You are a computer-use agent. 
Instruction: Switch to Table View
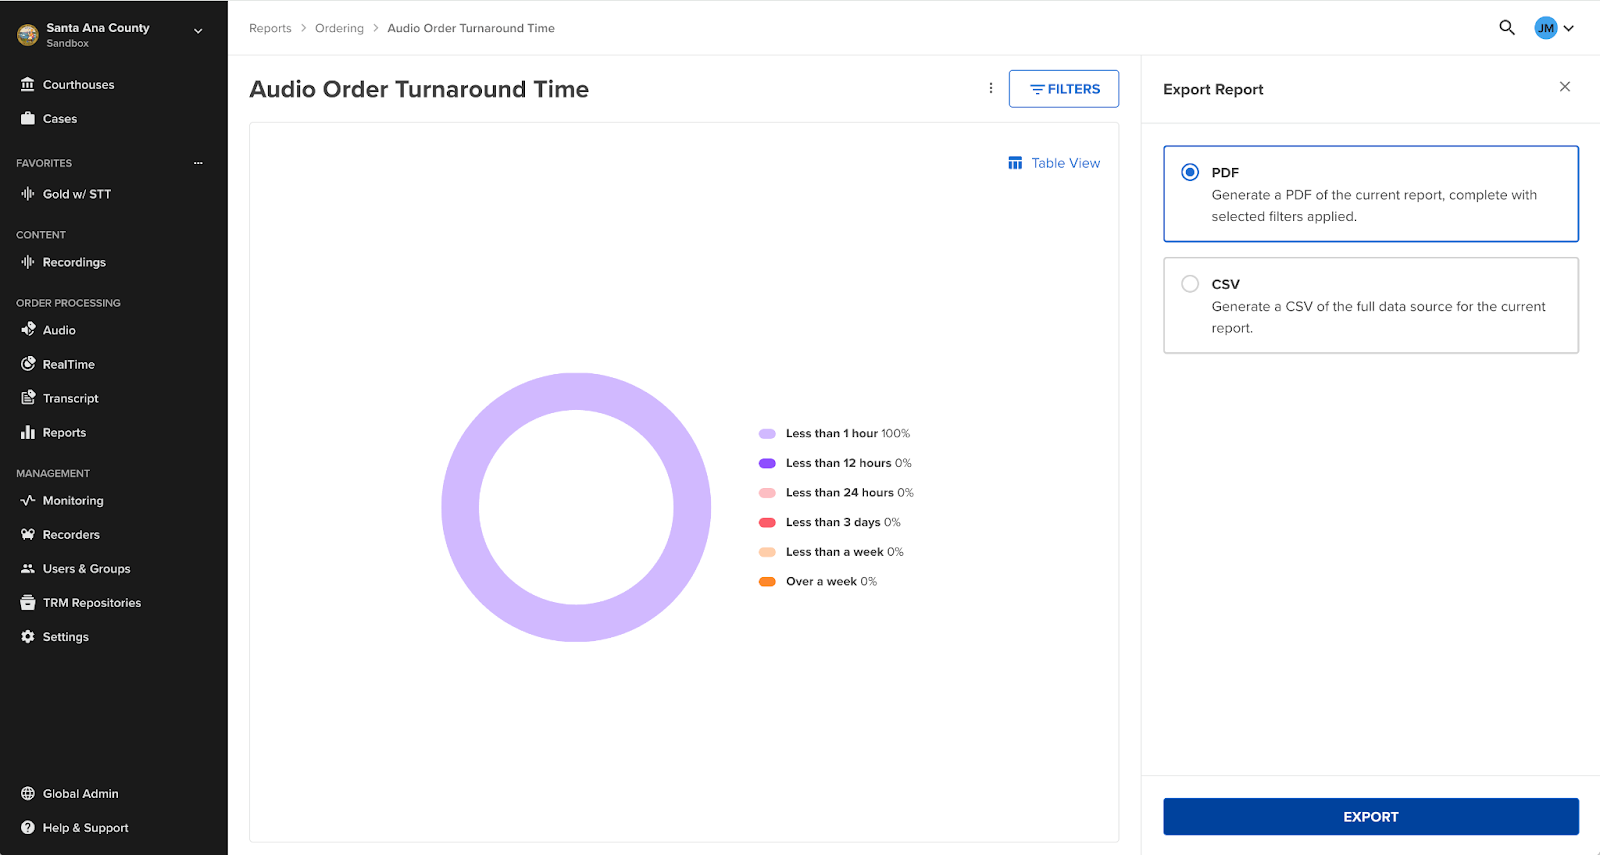(1054, 163)
